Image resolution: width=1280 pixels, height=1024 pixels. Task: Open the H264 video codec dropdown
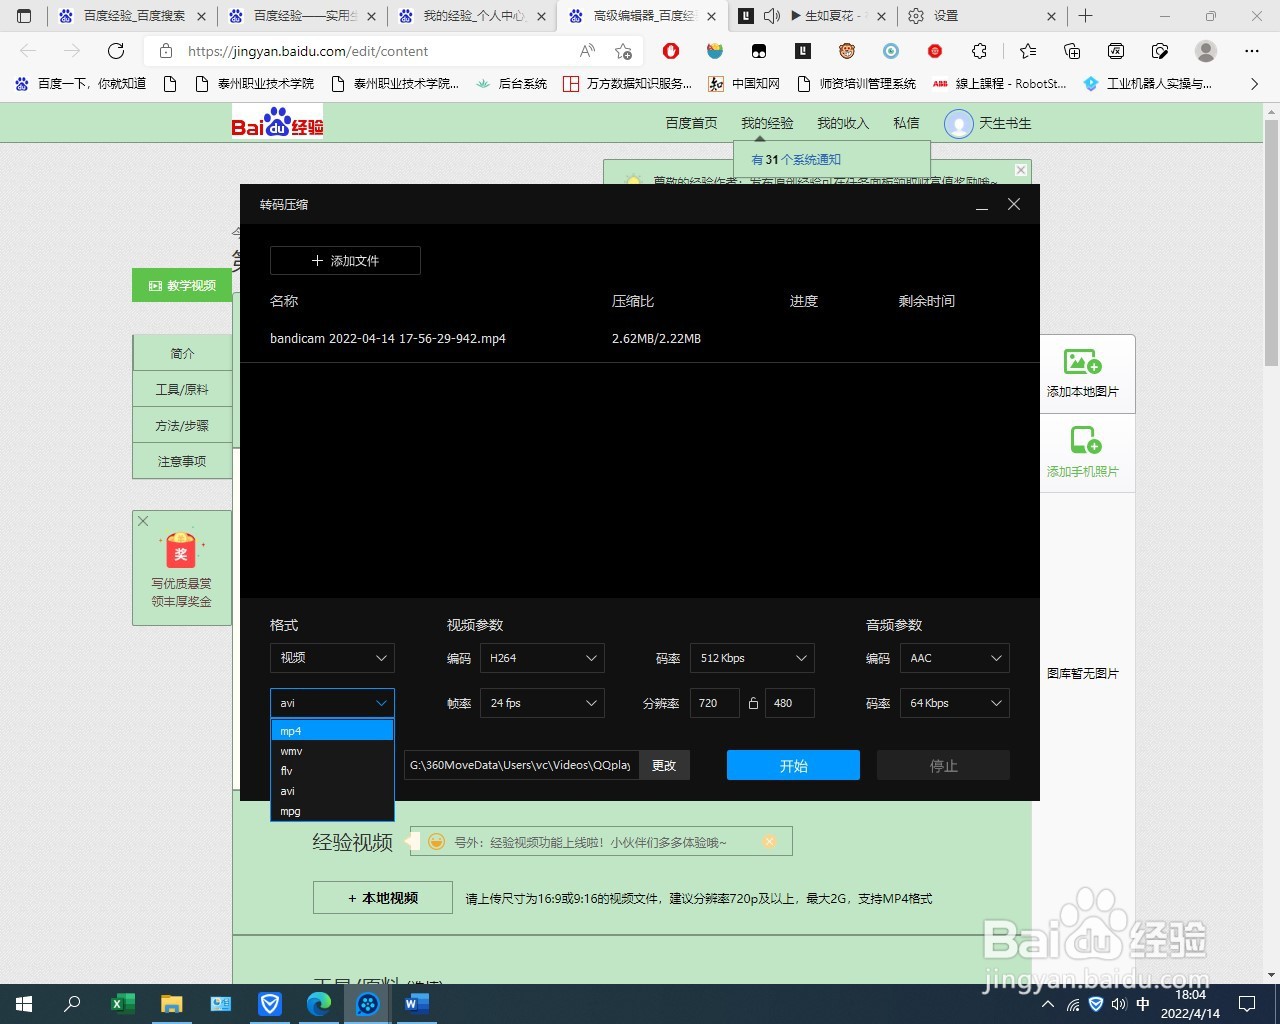[x=542, y=658]
